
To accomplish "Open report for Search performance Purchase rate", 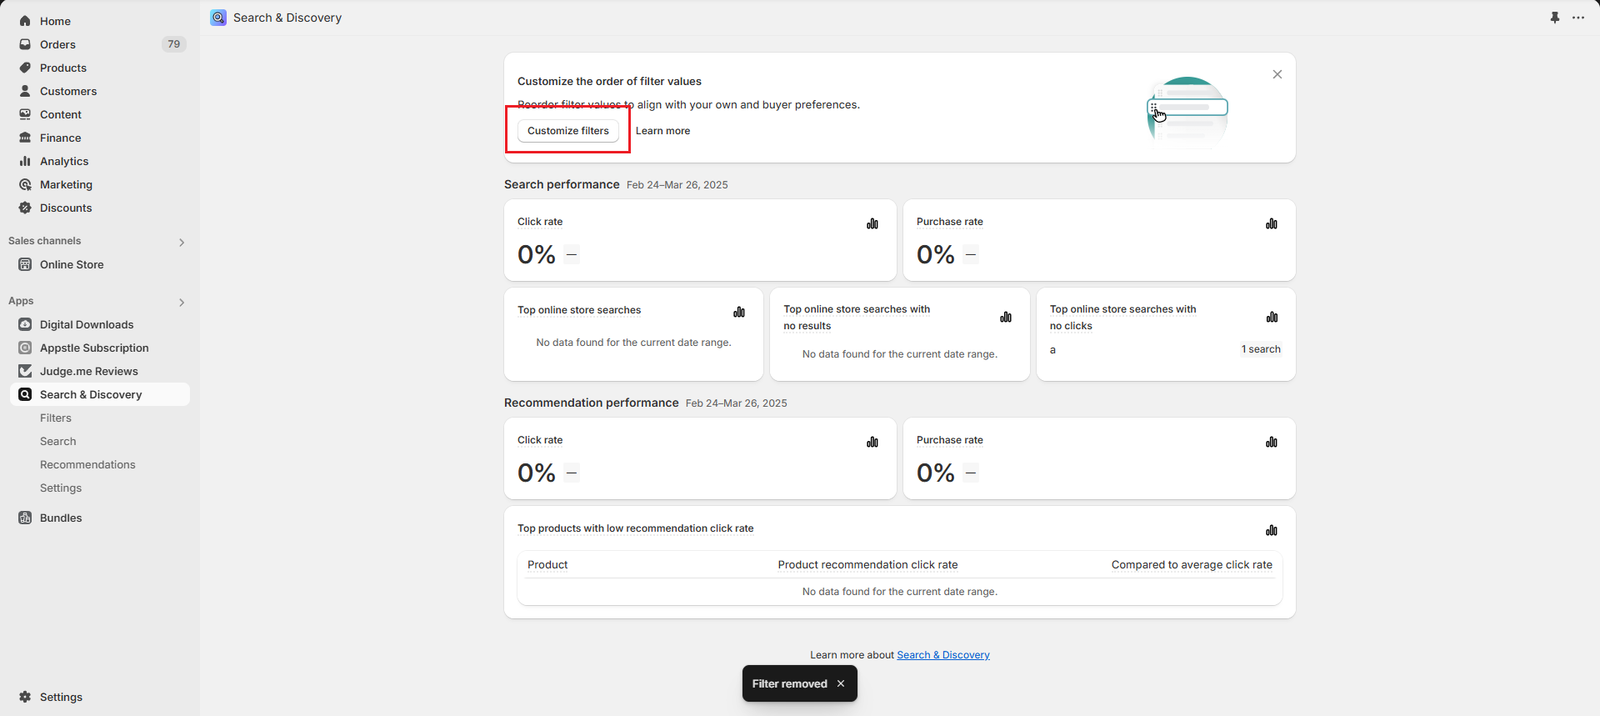I will [x=1271, y=224].
